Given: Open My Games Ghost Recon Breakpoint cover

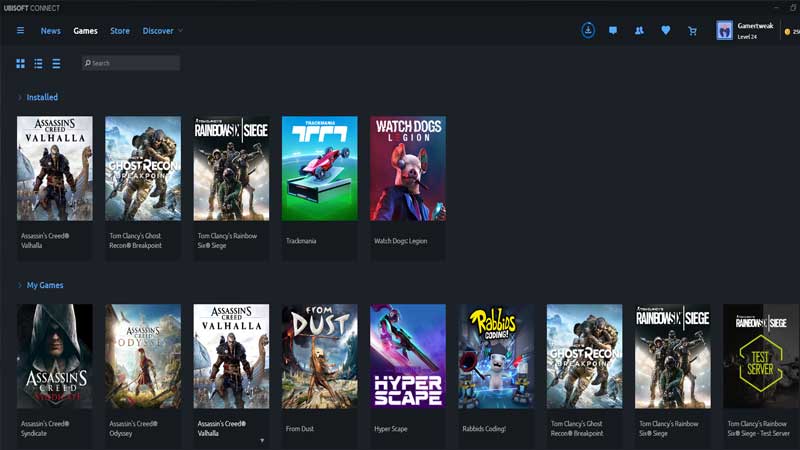Looking at the screenshot, I should tap(584, 356).
